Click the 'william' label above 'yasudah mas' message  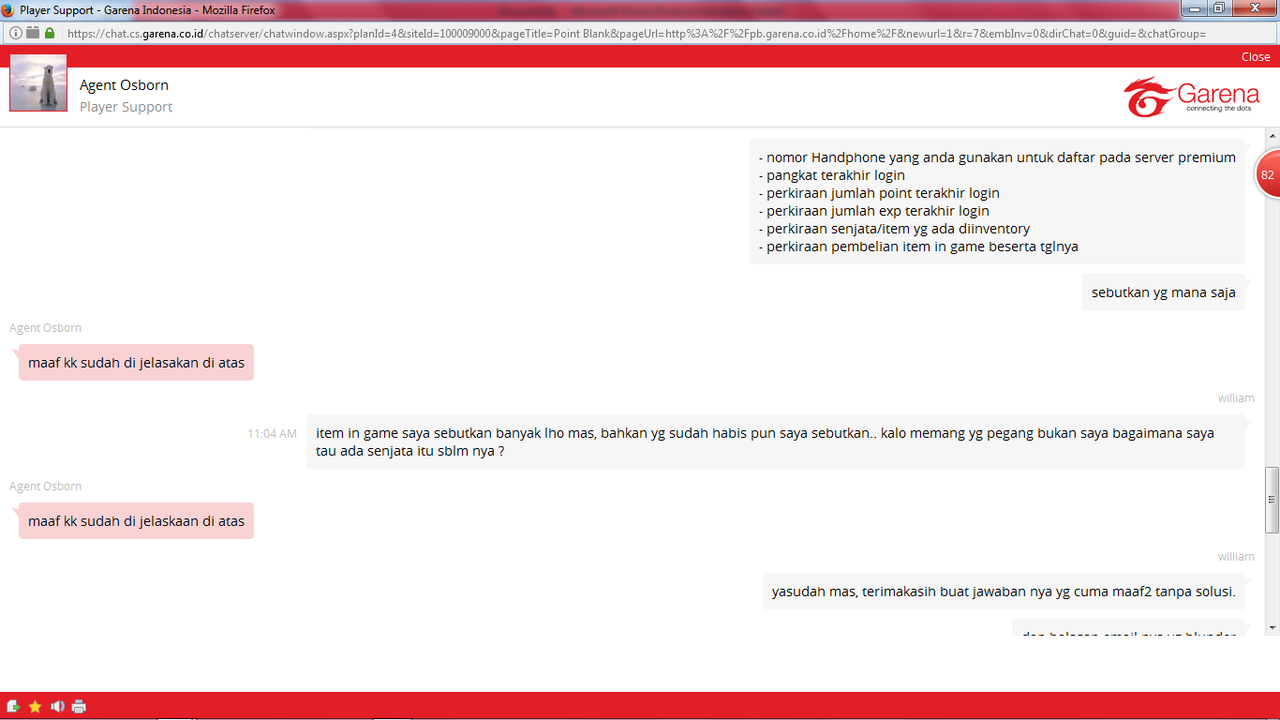click(x=1236, y=556)
